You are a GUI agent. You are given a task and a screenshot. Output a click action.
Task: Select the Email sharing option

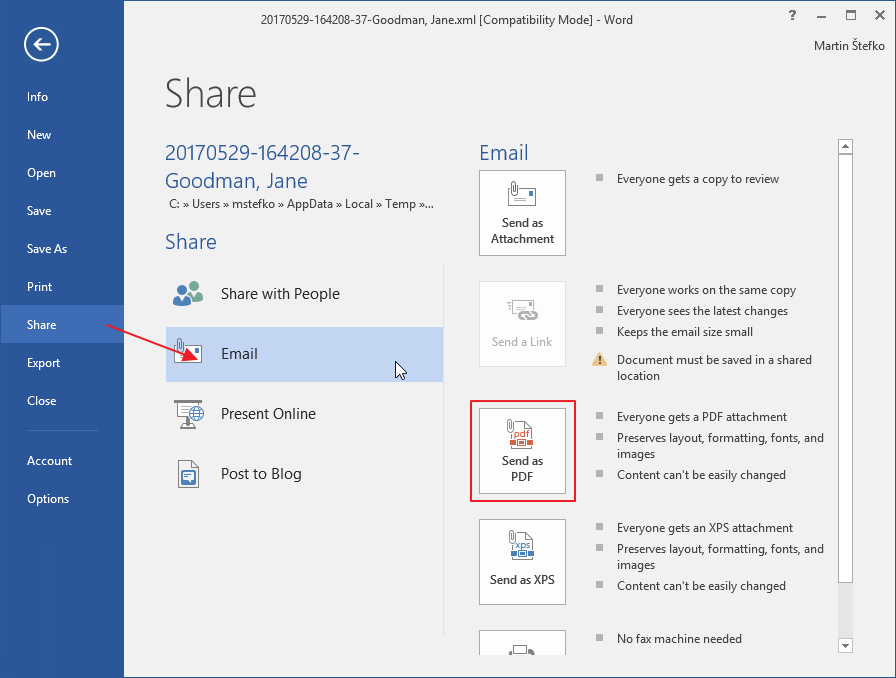click(304, 354)
